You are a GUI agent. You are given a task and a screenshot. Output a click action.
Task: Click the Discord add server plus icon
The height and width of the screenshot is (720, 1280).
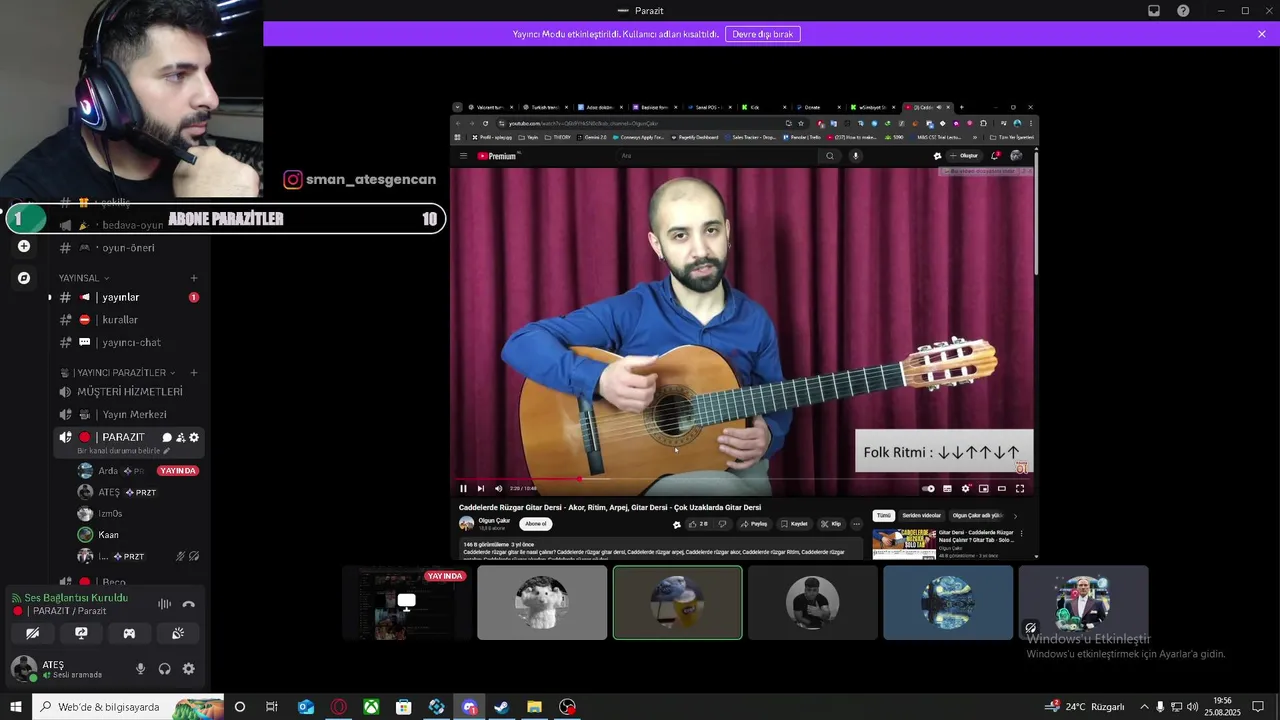tap(24, 246)
